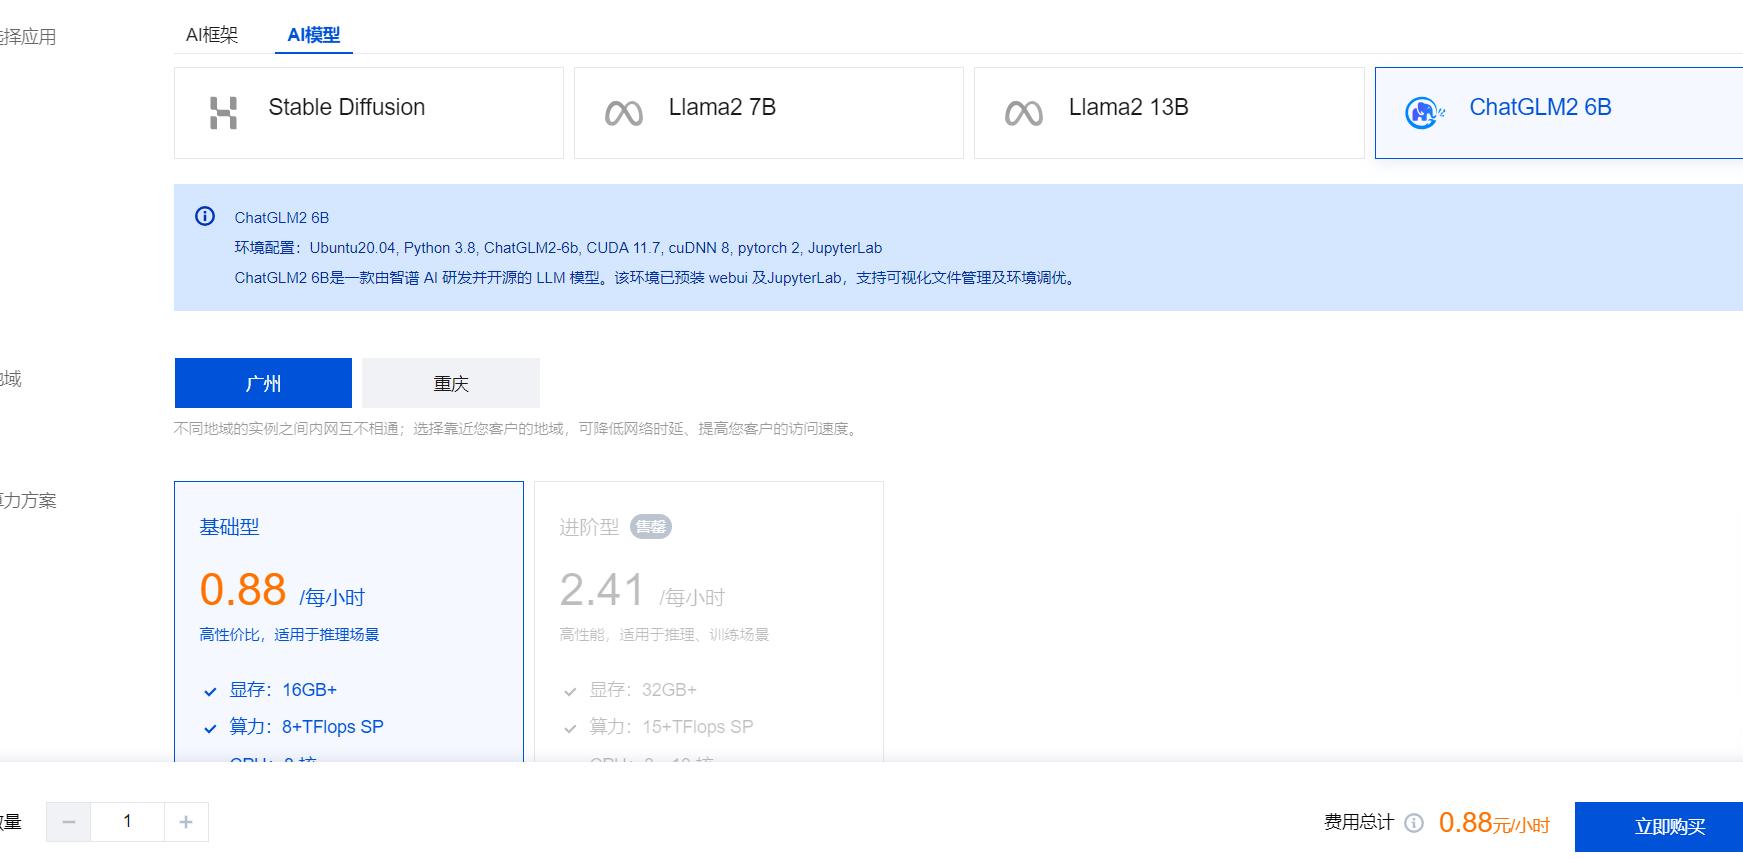The image size is (1743, 859).
Task: Click the 售罄 badge next to 进阶型
Action: click(651, 527)
